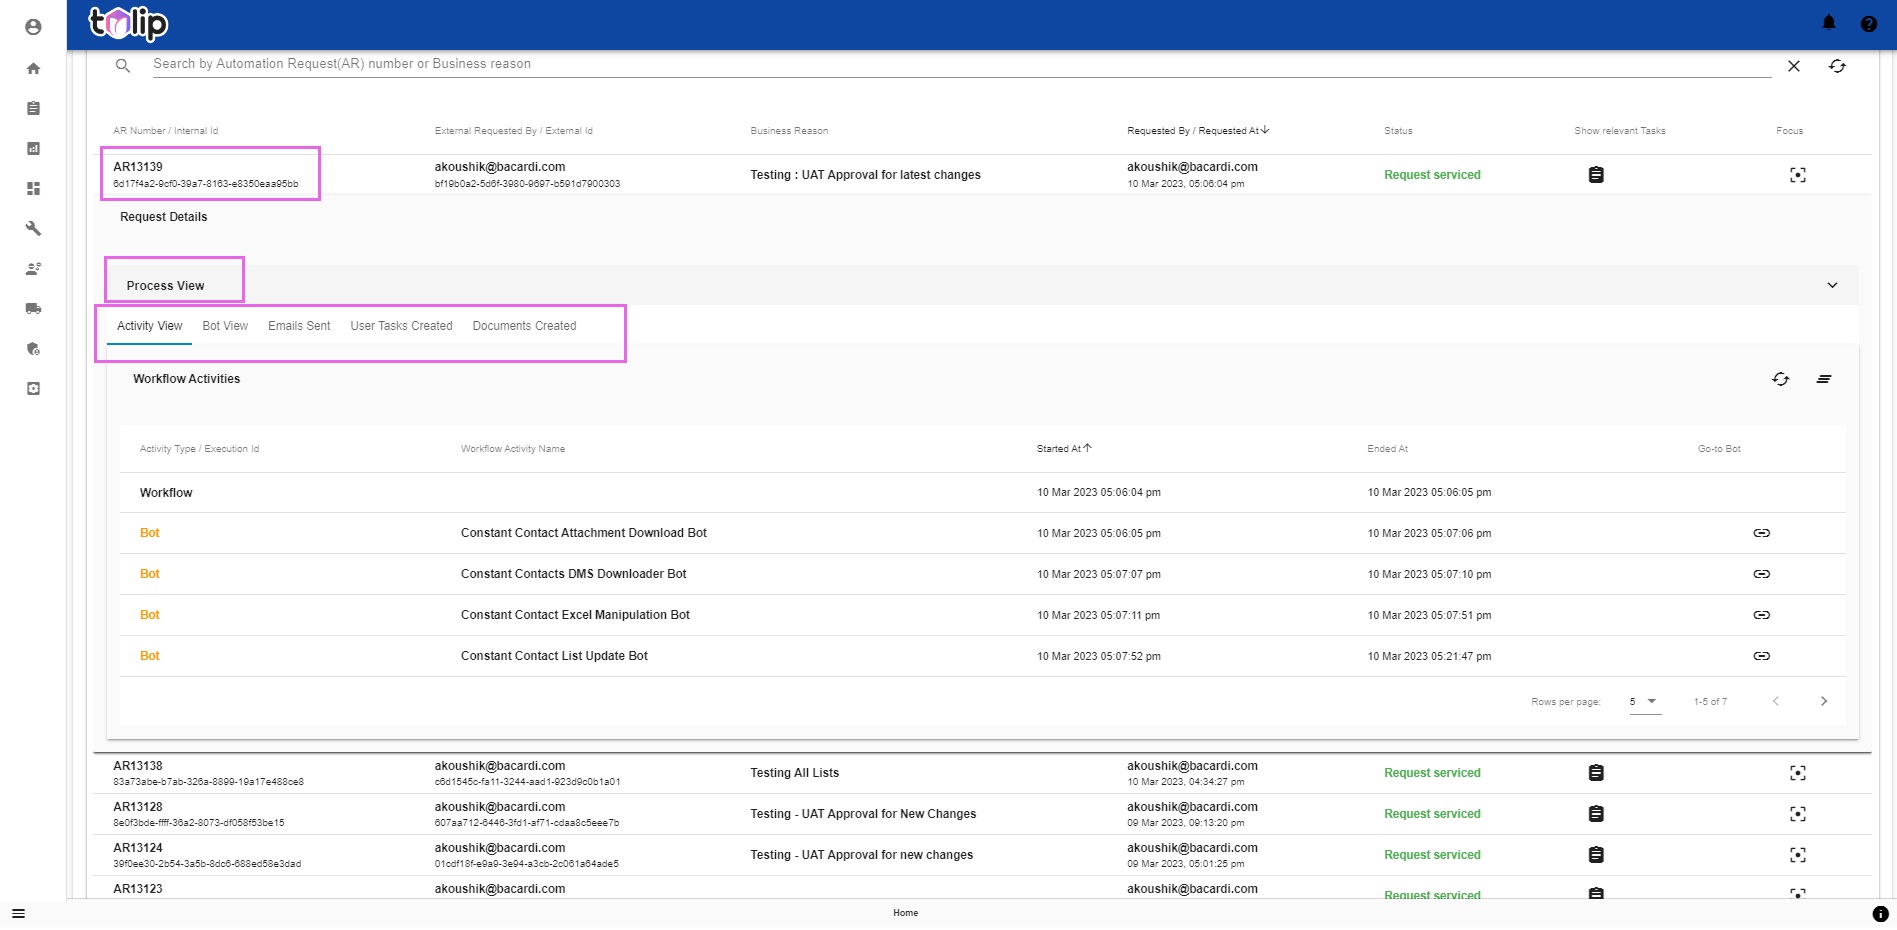The image size is (1897, 930).
Task: Go to bot for Constant Contact Excel Manipulation
Action: click(1762, 615)
